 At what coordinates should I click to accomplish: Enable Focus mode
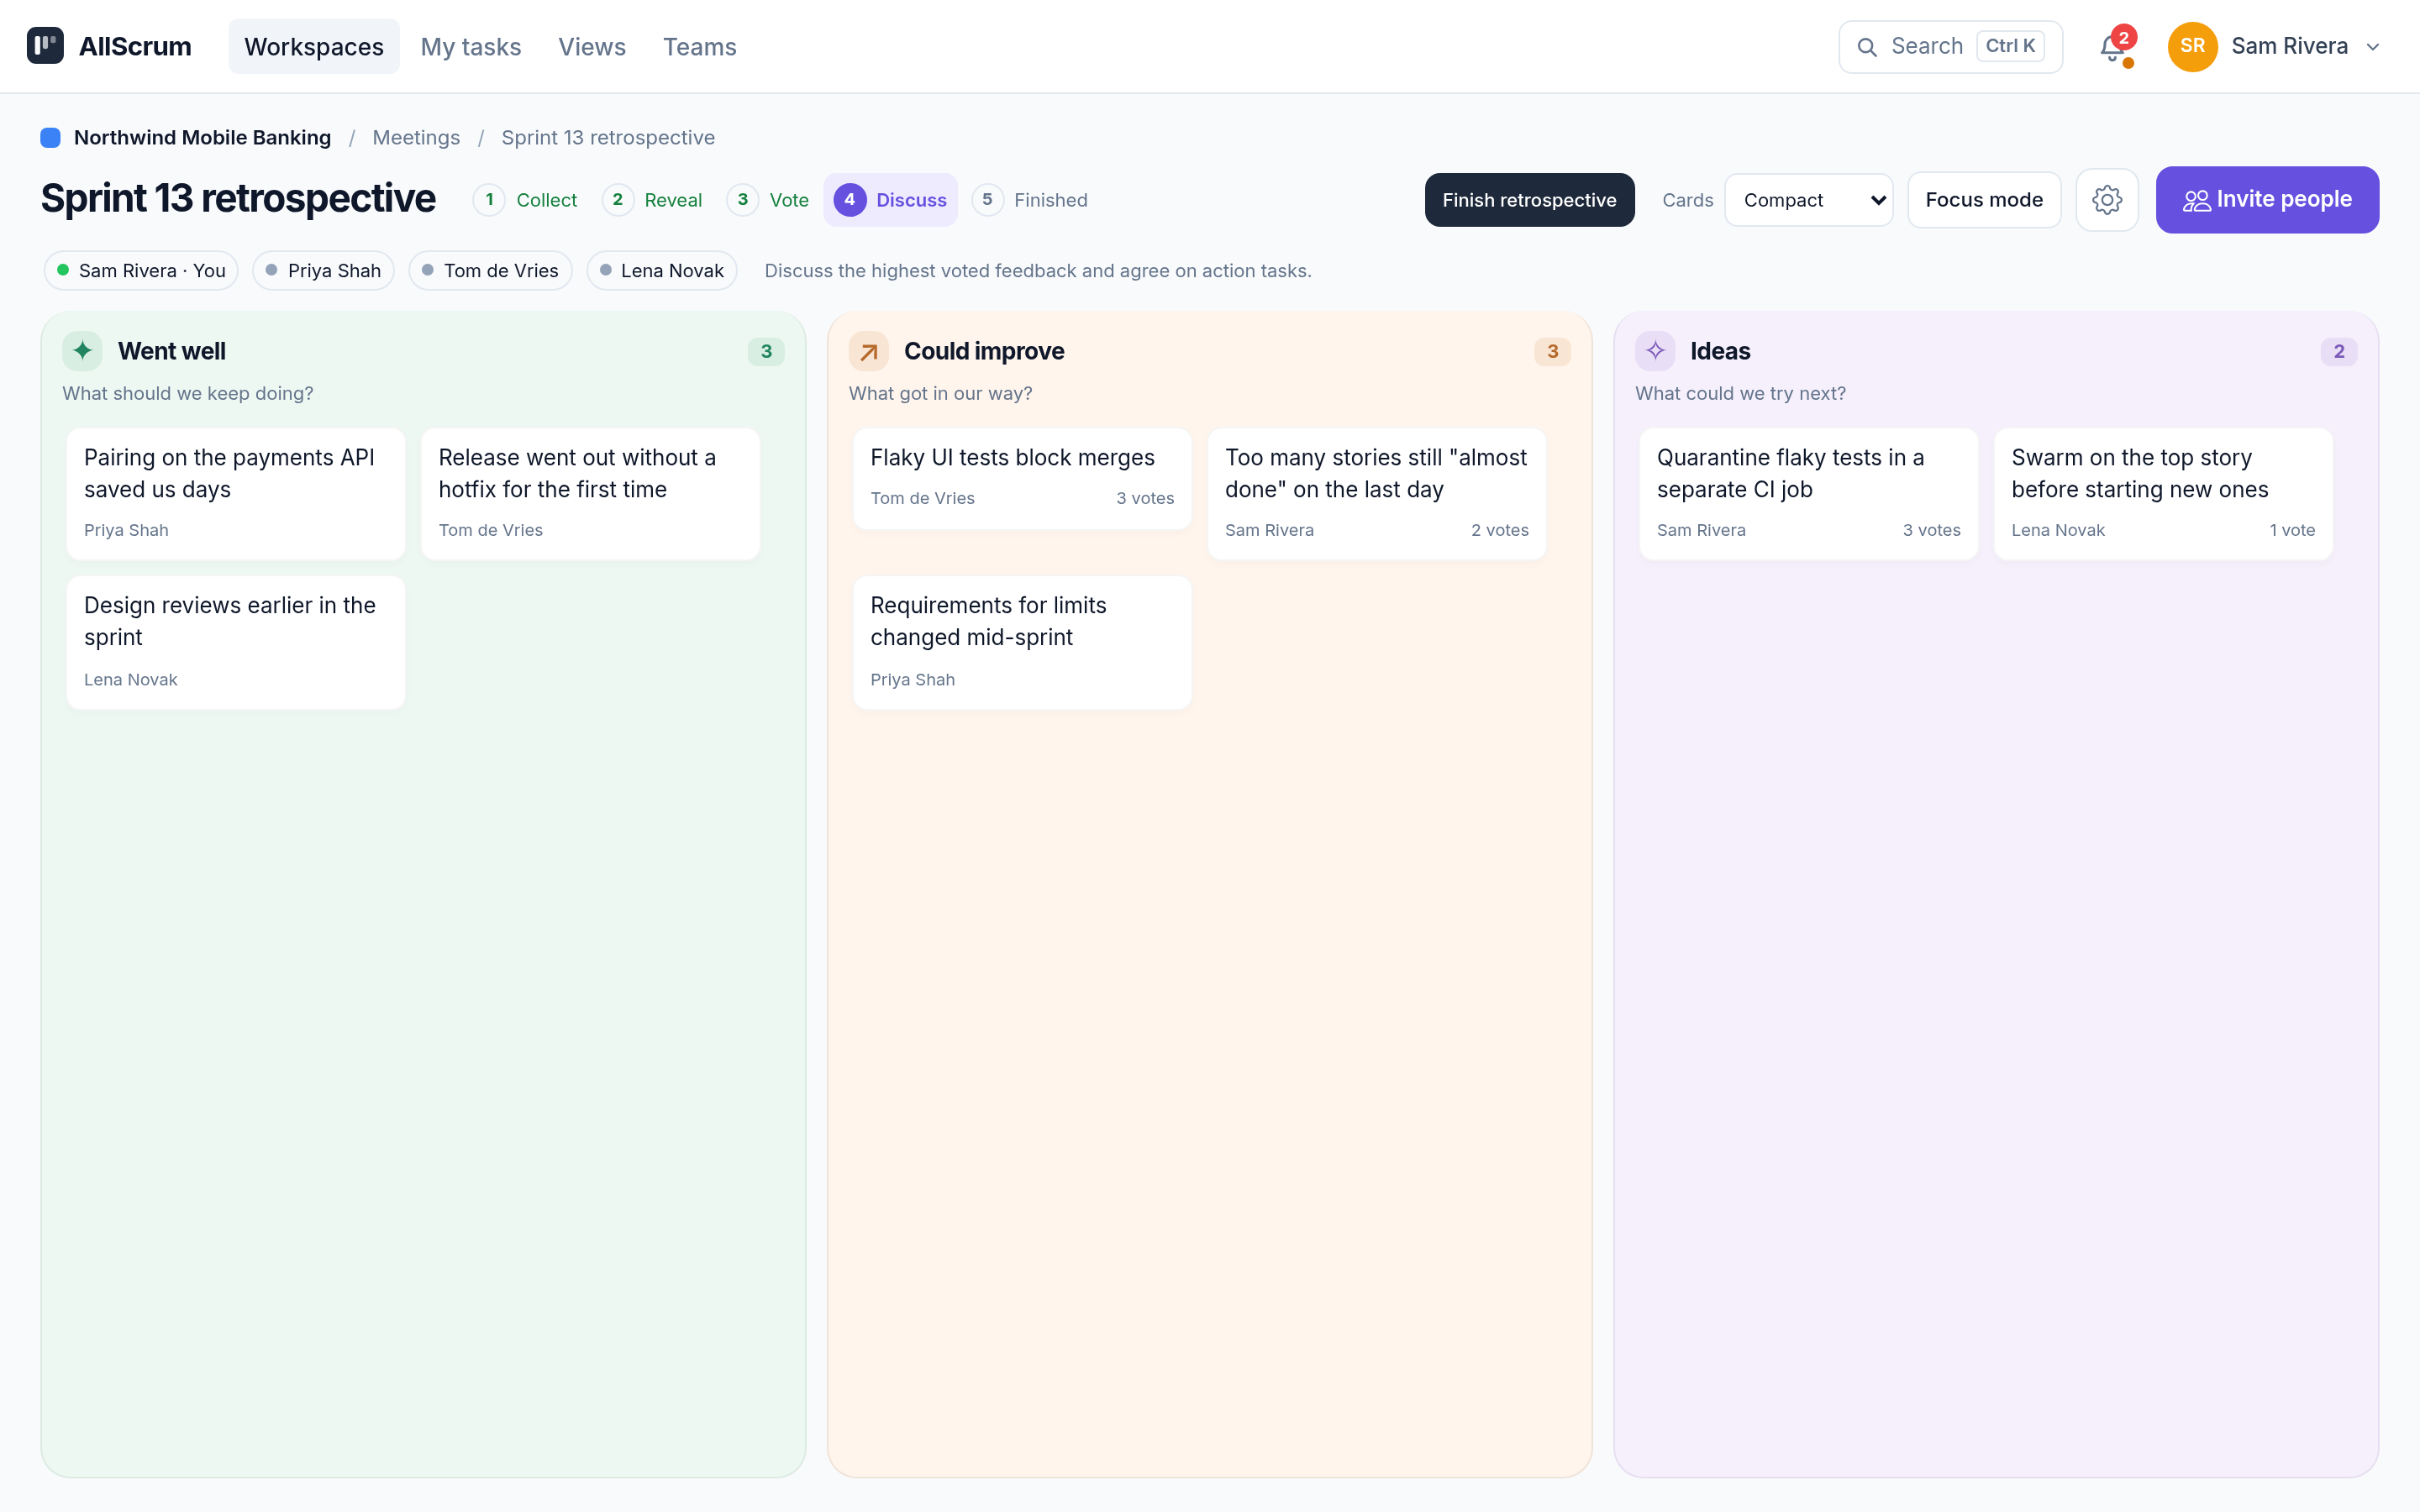point(1984,200)
